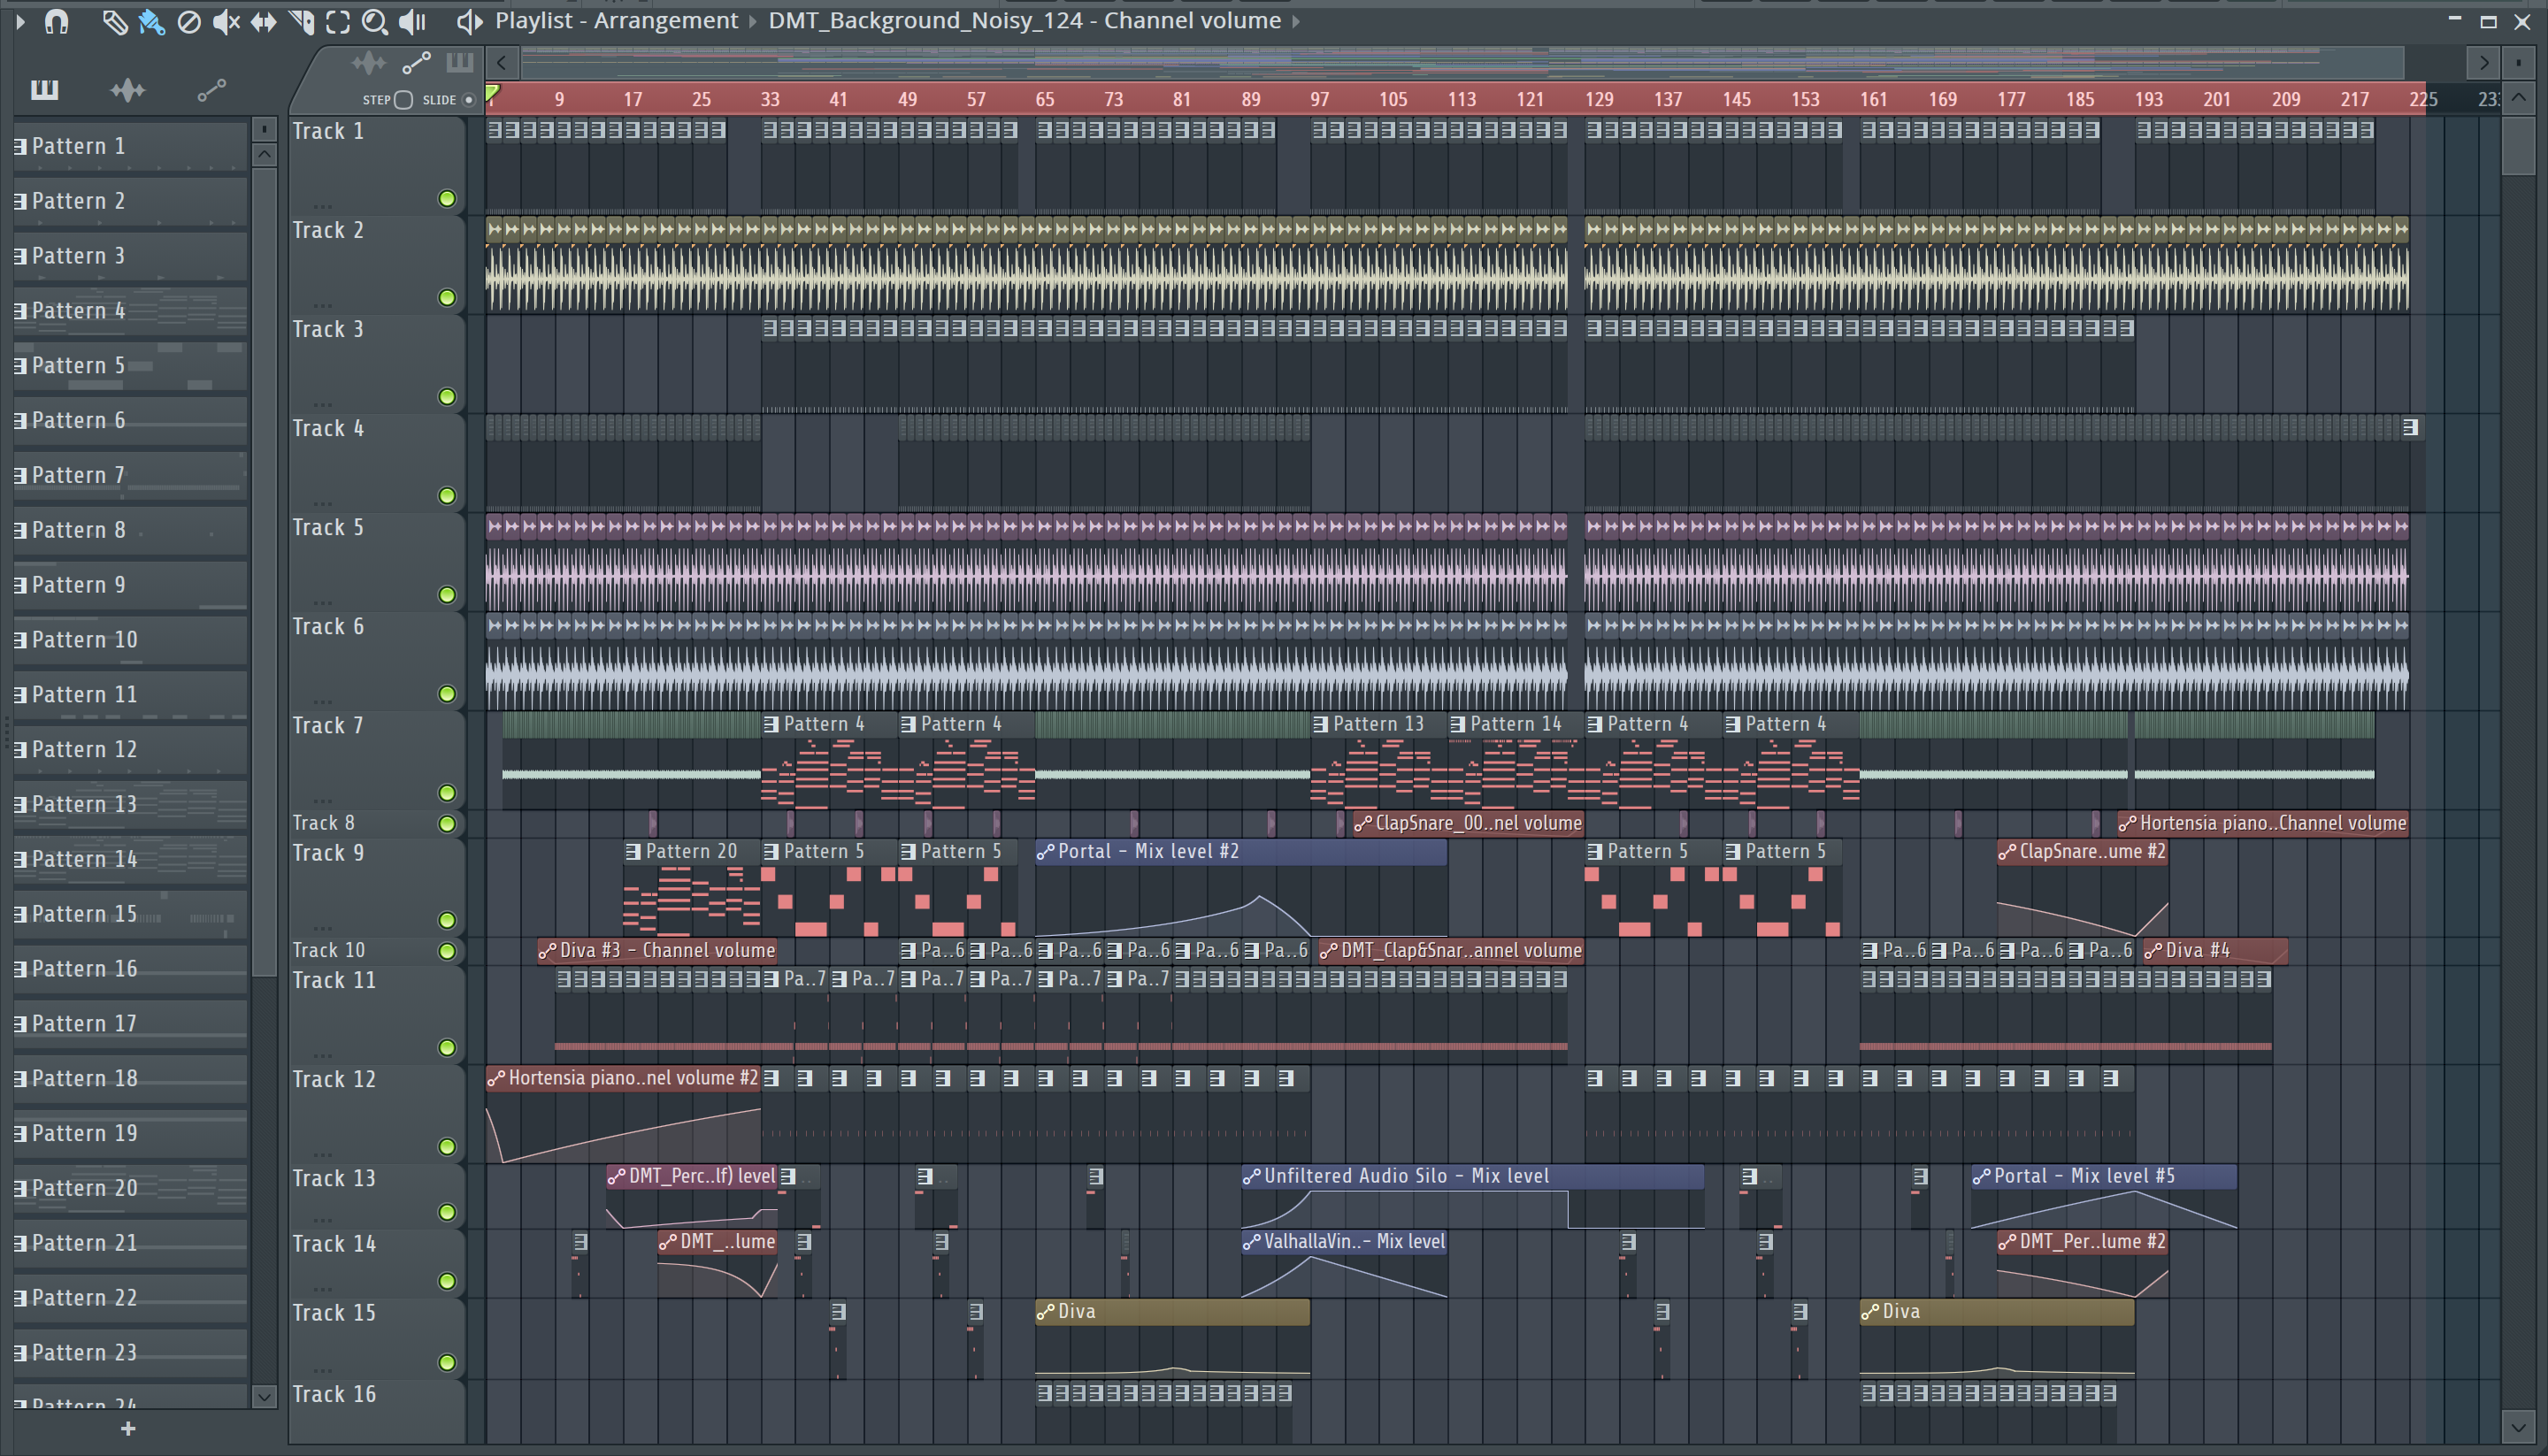Image resolution: width=2548 pixels, height=1456 pixels.
Task: Mute Track 1 via its green light
Action: click(447, 199)
